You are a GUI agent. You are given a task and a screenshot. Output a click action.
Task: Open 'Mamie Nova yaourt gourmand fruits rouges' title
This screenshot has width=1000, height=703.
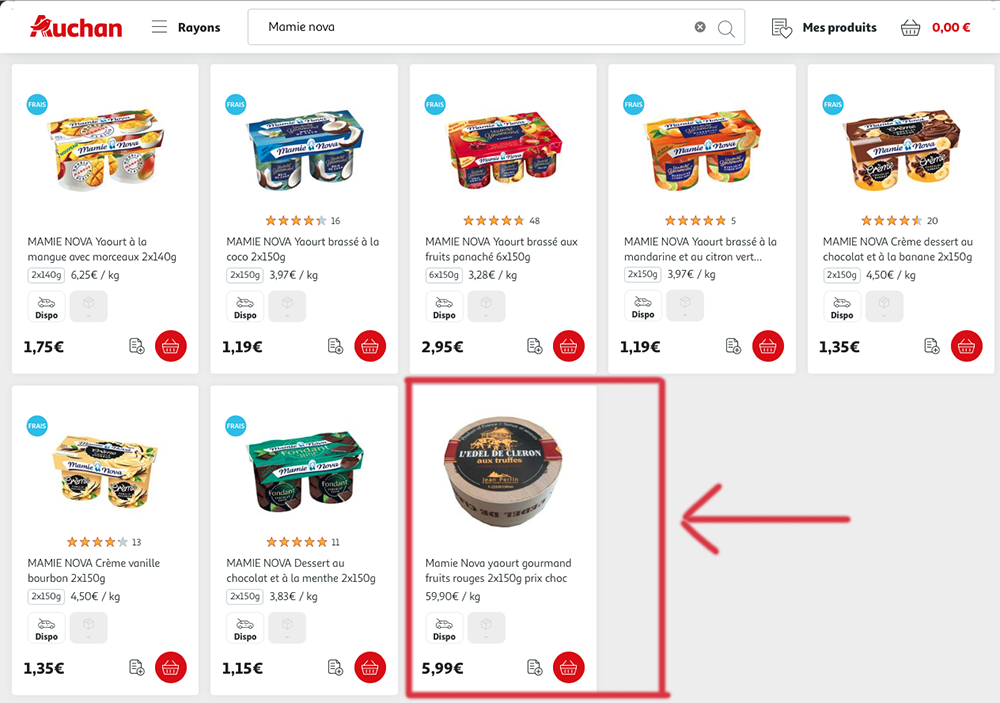coord(498,570)
